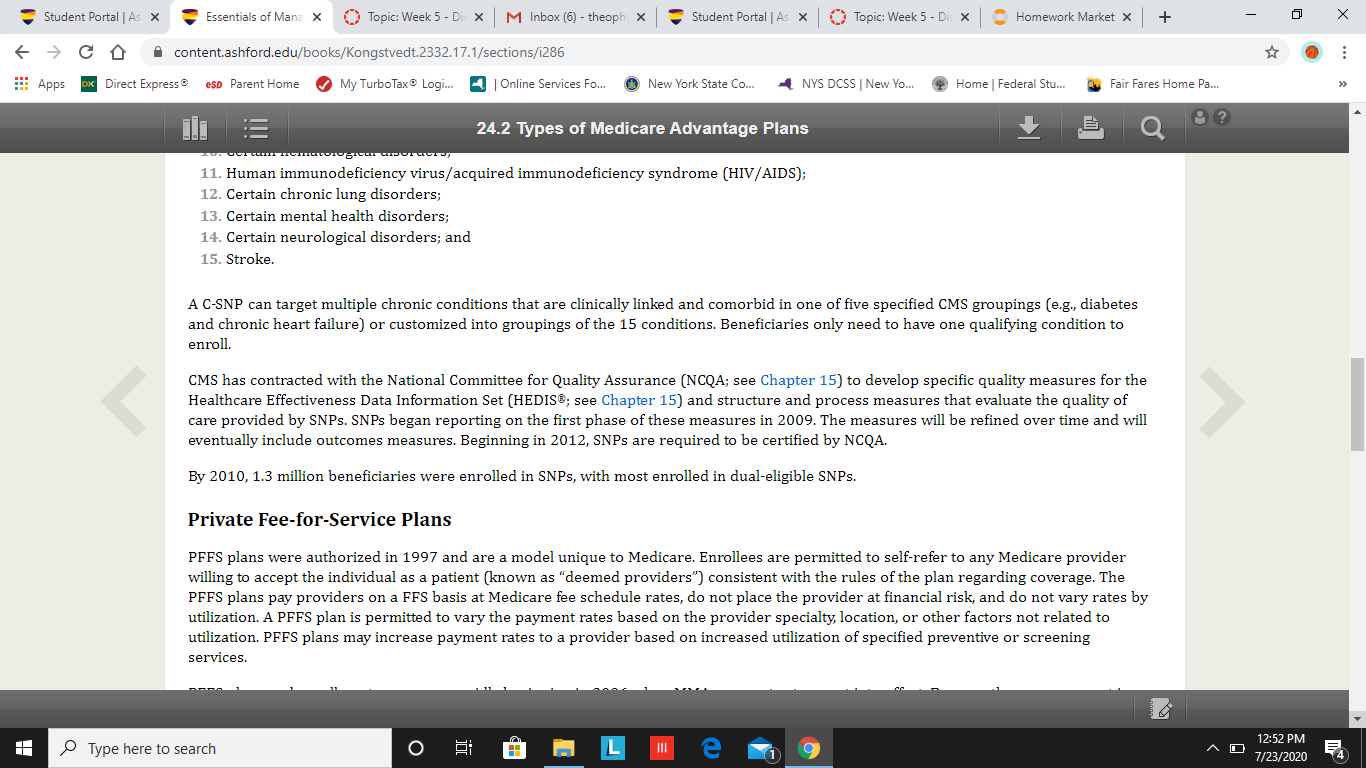1366x768 pixels.
Task: Open the Apps bookmarks shortcut
Action: 40,84
